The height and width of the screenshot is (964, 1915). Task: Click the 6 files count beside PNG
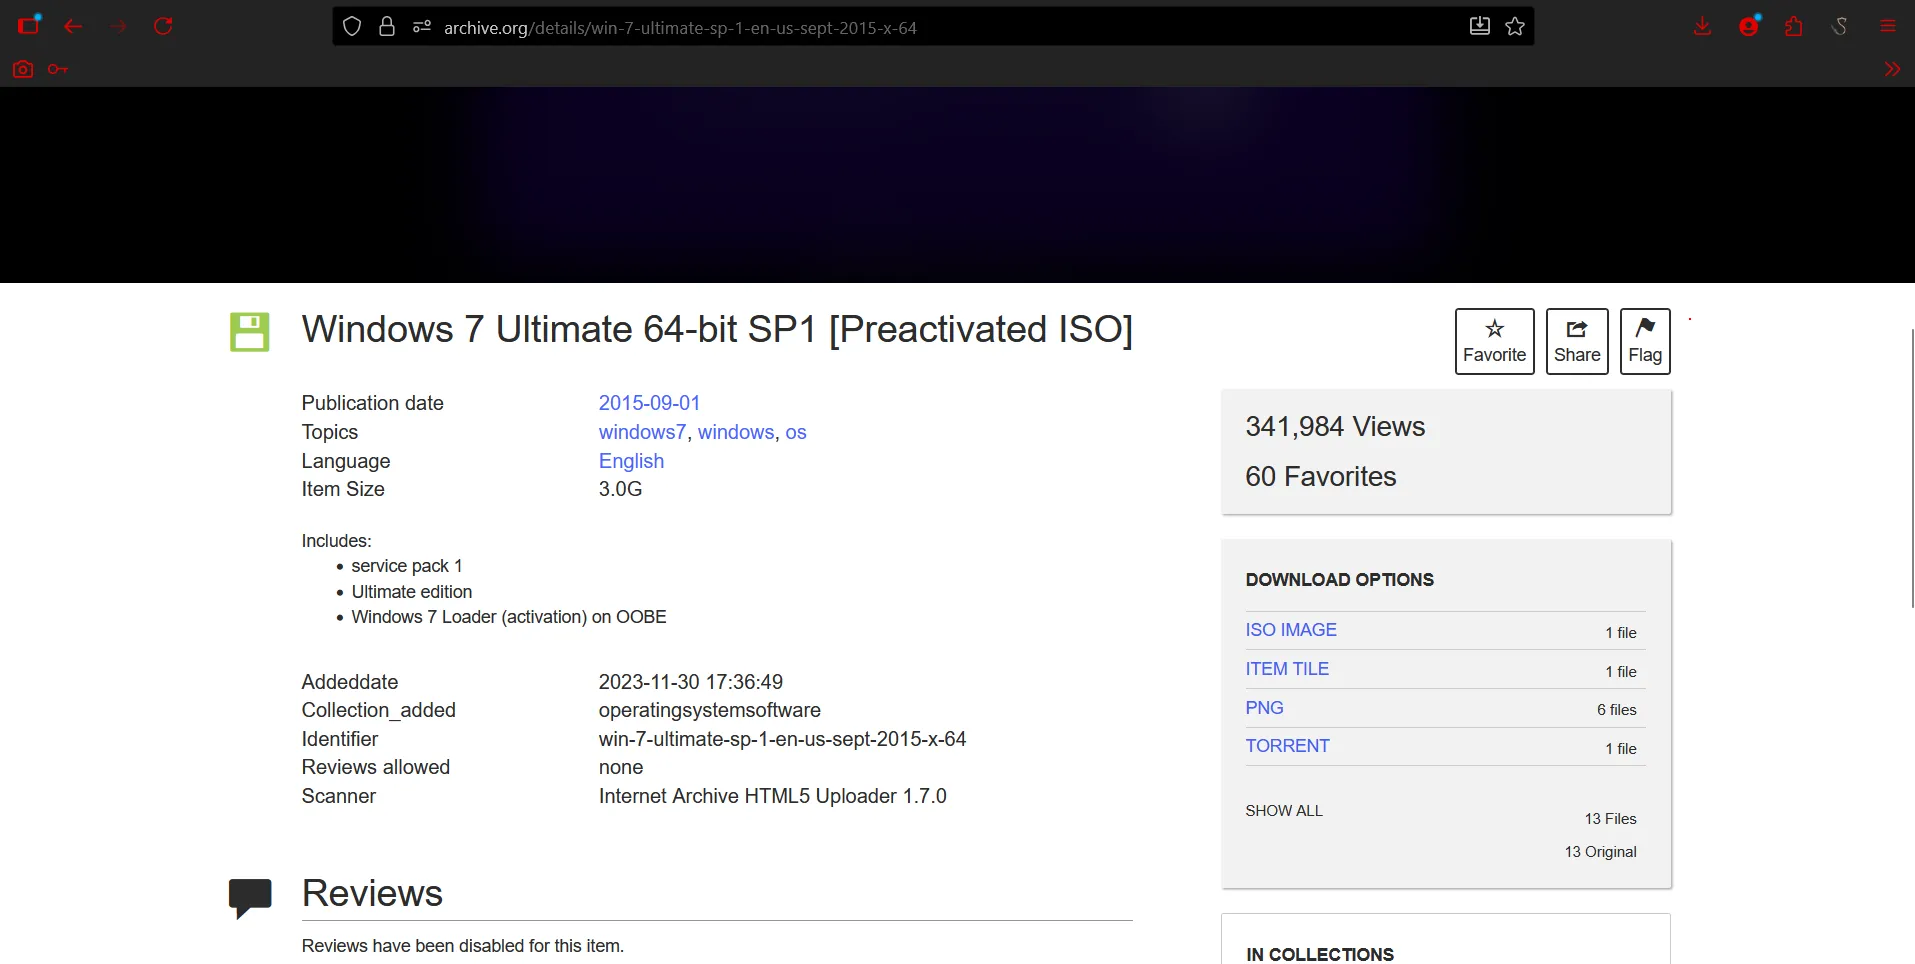(1617, 710)
